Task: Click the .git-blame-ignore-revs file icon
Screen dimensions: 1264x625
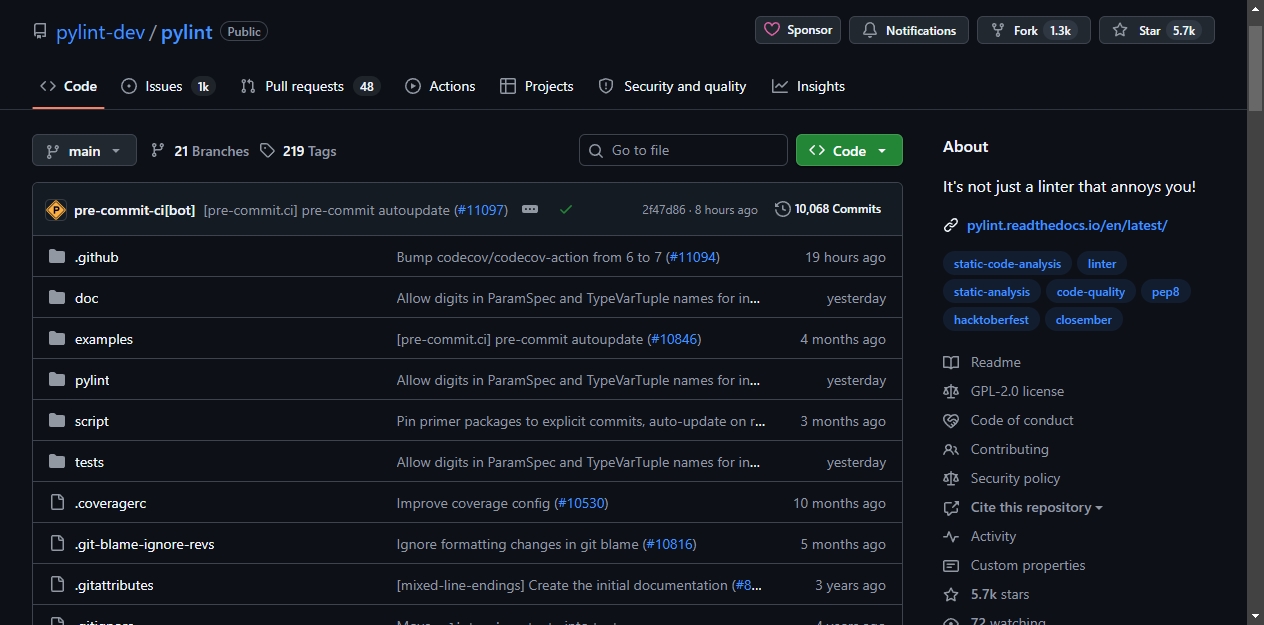Action: (57, 544)
